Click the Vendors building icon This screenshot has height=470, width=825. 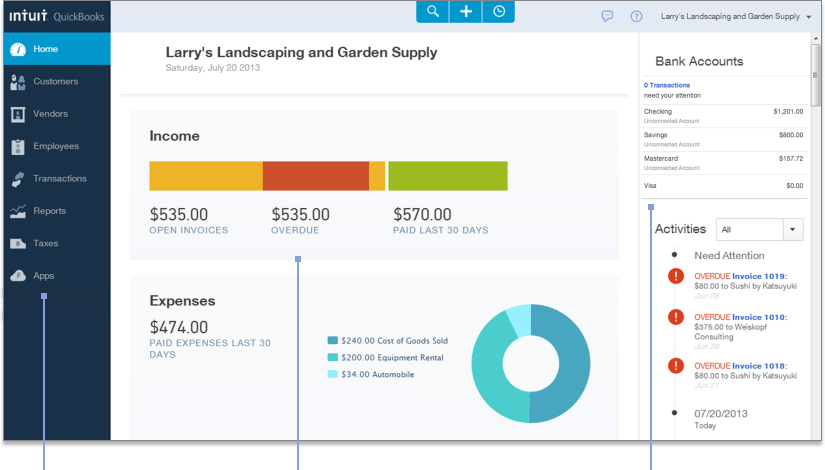18,114
